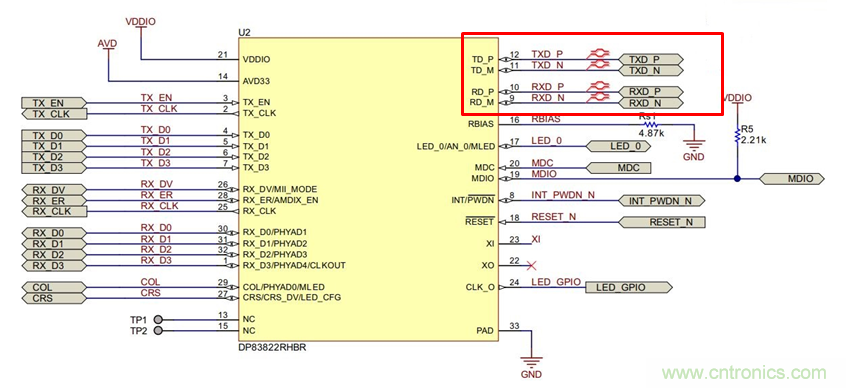Click the RX_D0/PHYAD1 pin name
This screenshot has height=388, width=846.
click(x=275, y=233)
